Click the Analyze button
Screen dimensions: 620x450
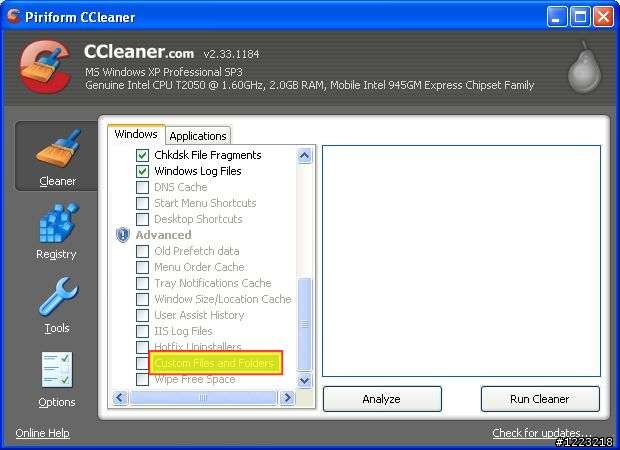tap(382, 399)
